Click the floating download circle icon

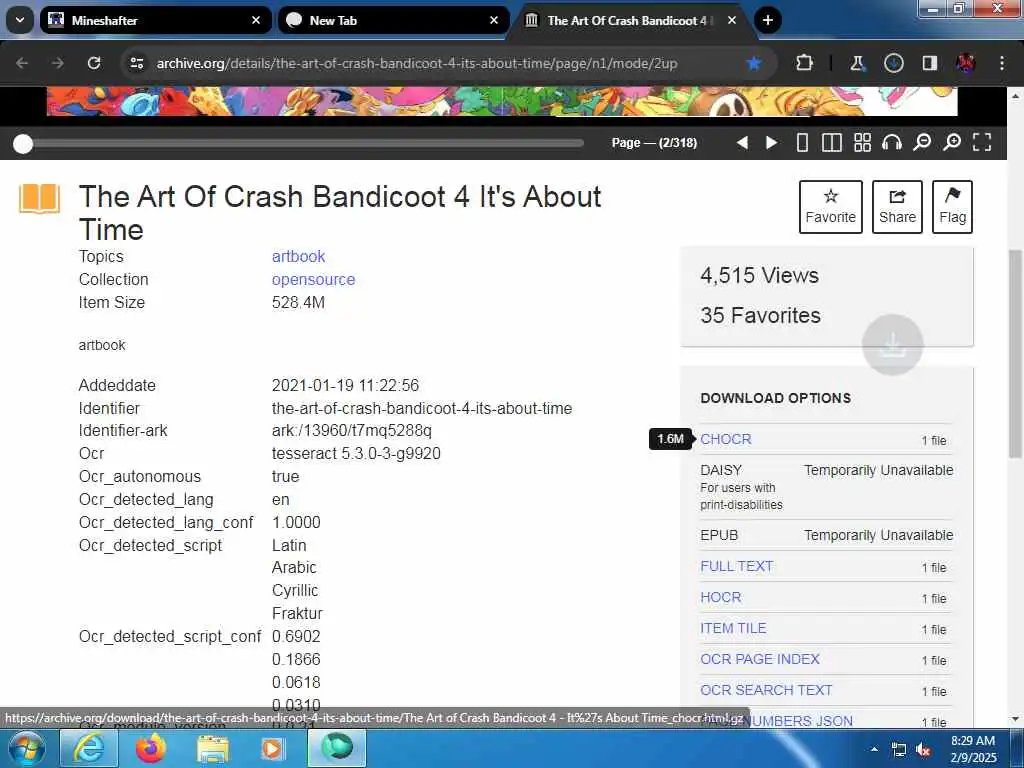(x=892, y=345)
